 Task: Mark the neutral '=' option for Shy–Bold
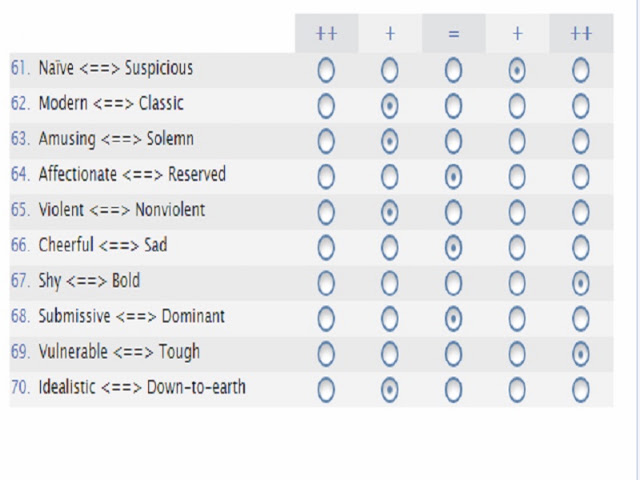(x=453, y=283)
